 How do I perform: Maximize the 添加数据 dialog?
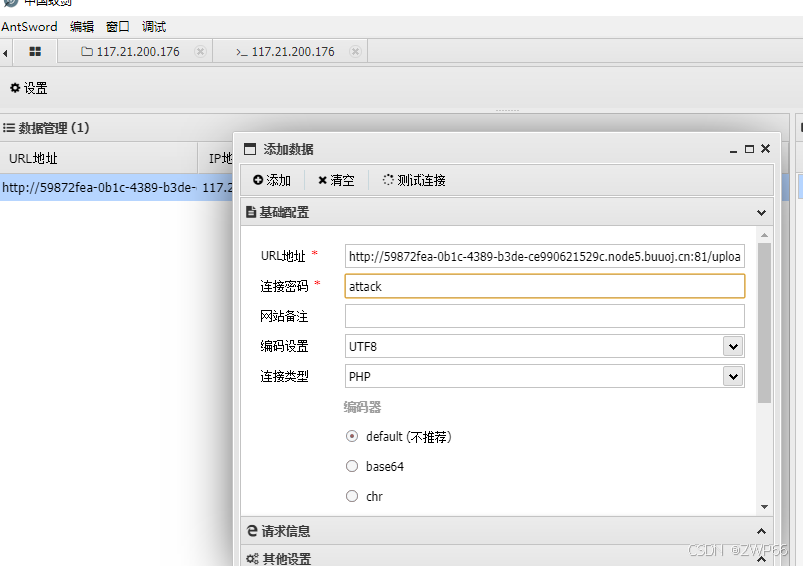pyautogui.click(x=749, y=149)
